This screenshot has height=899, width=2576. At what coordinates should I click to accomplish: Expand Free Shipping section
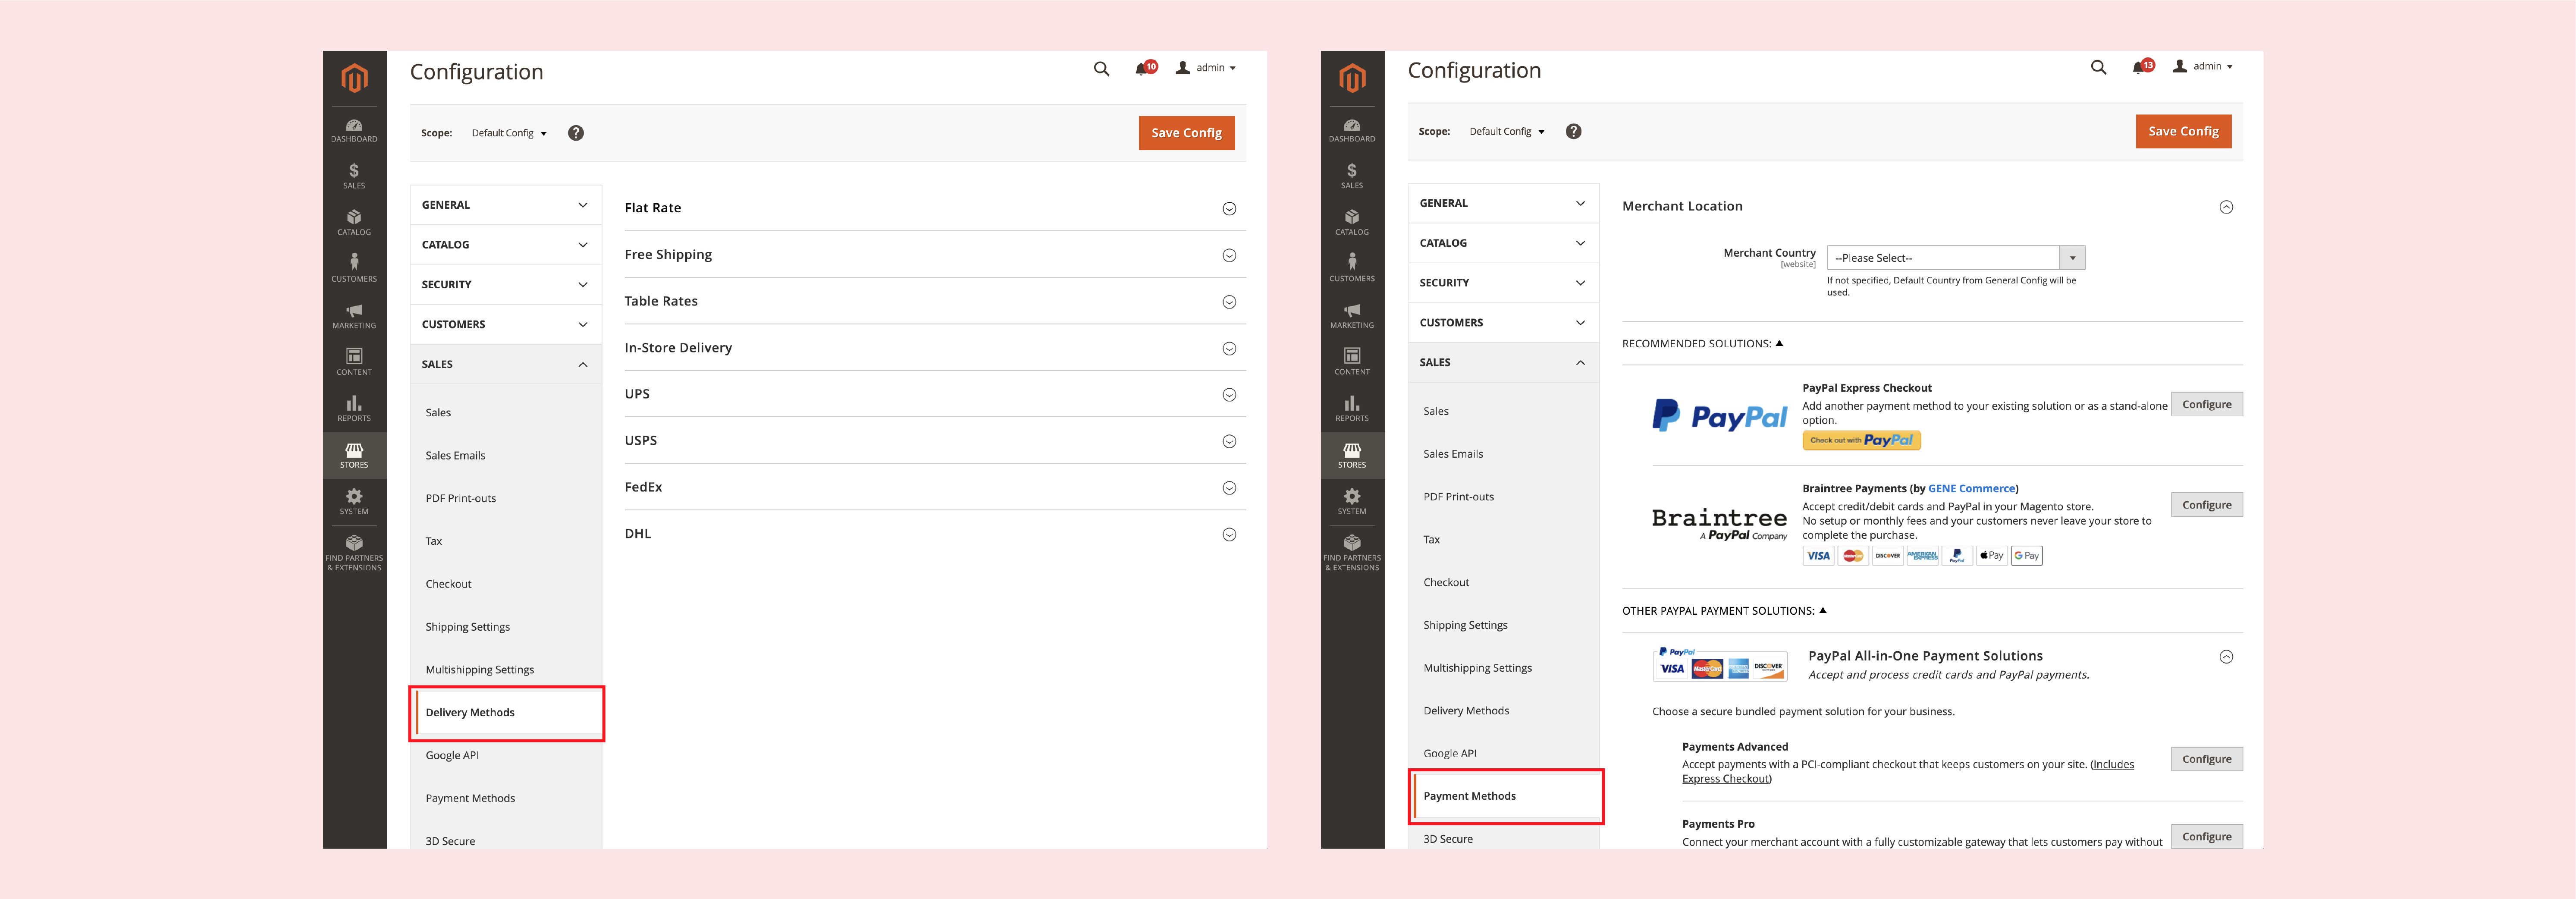point(935,255)
